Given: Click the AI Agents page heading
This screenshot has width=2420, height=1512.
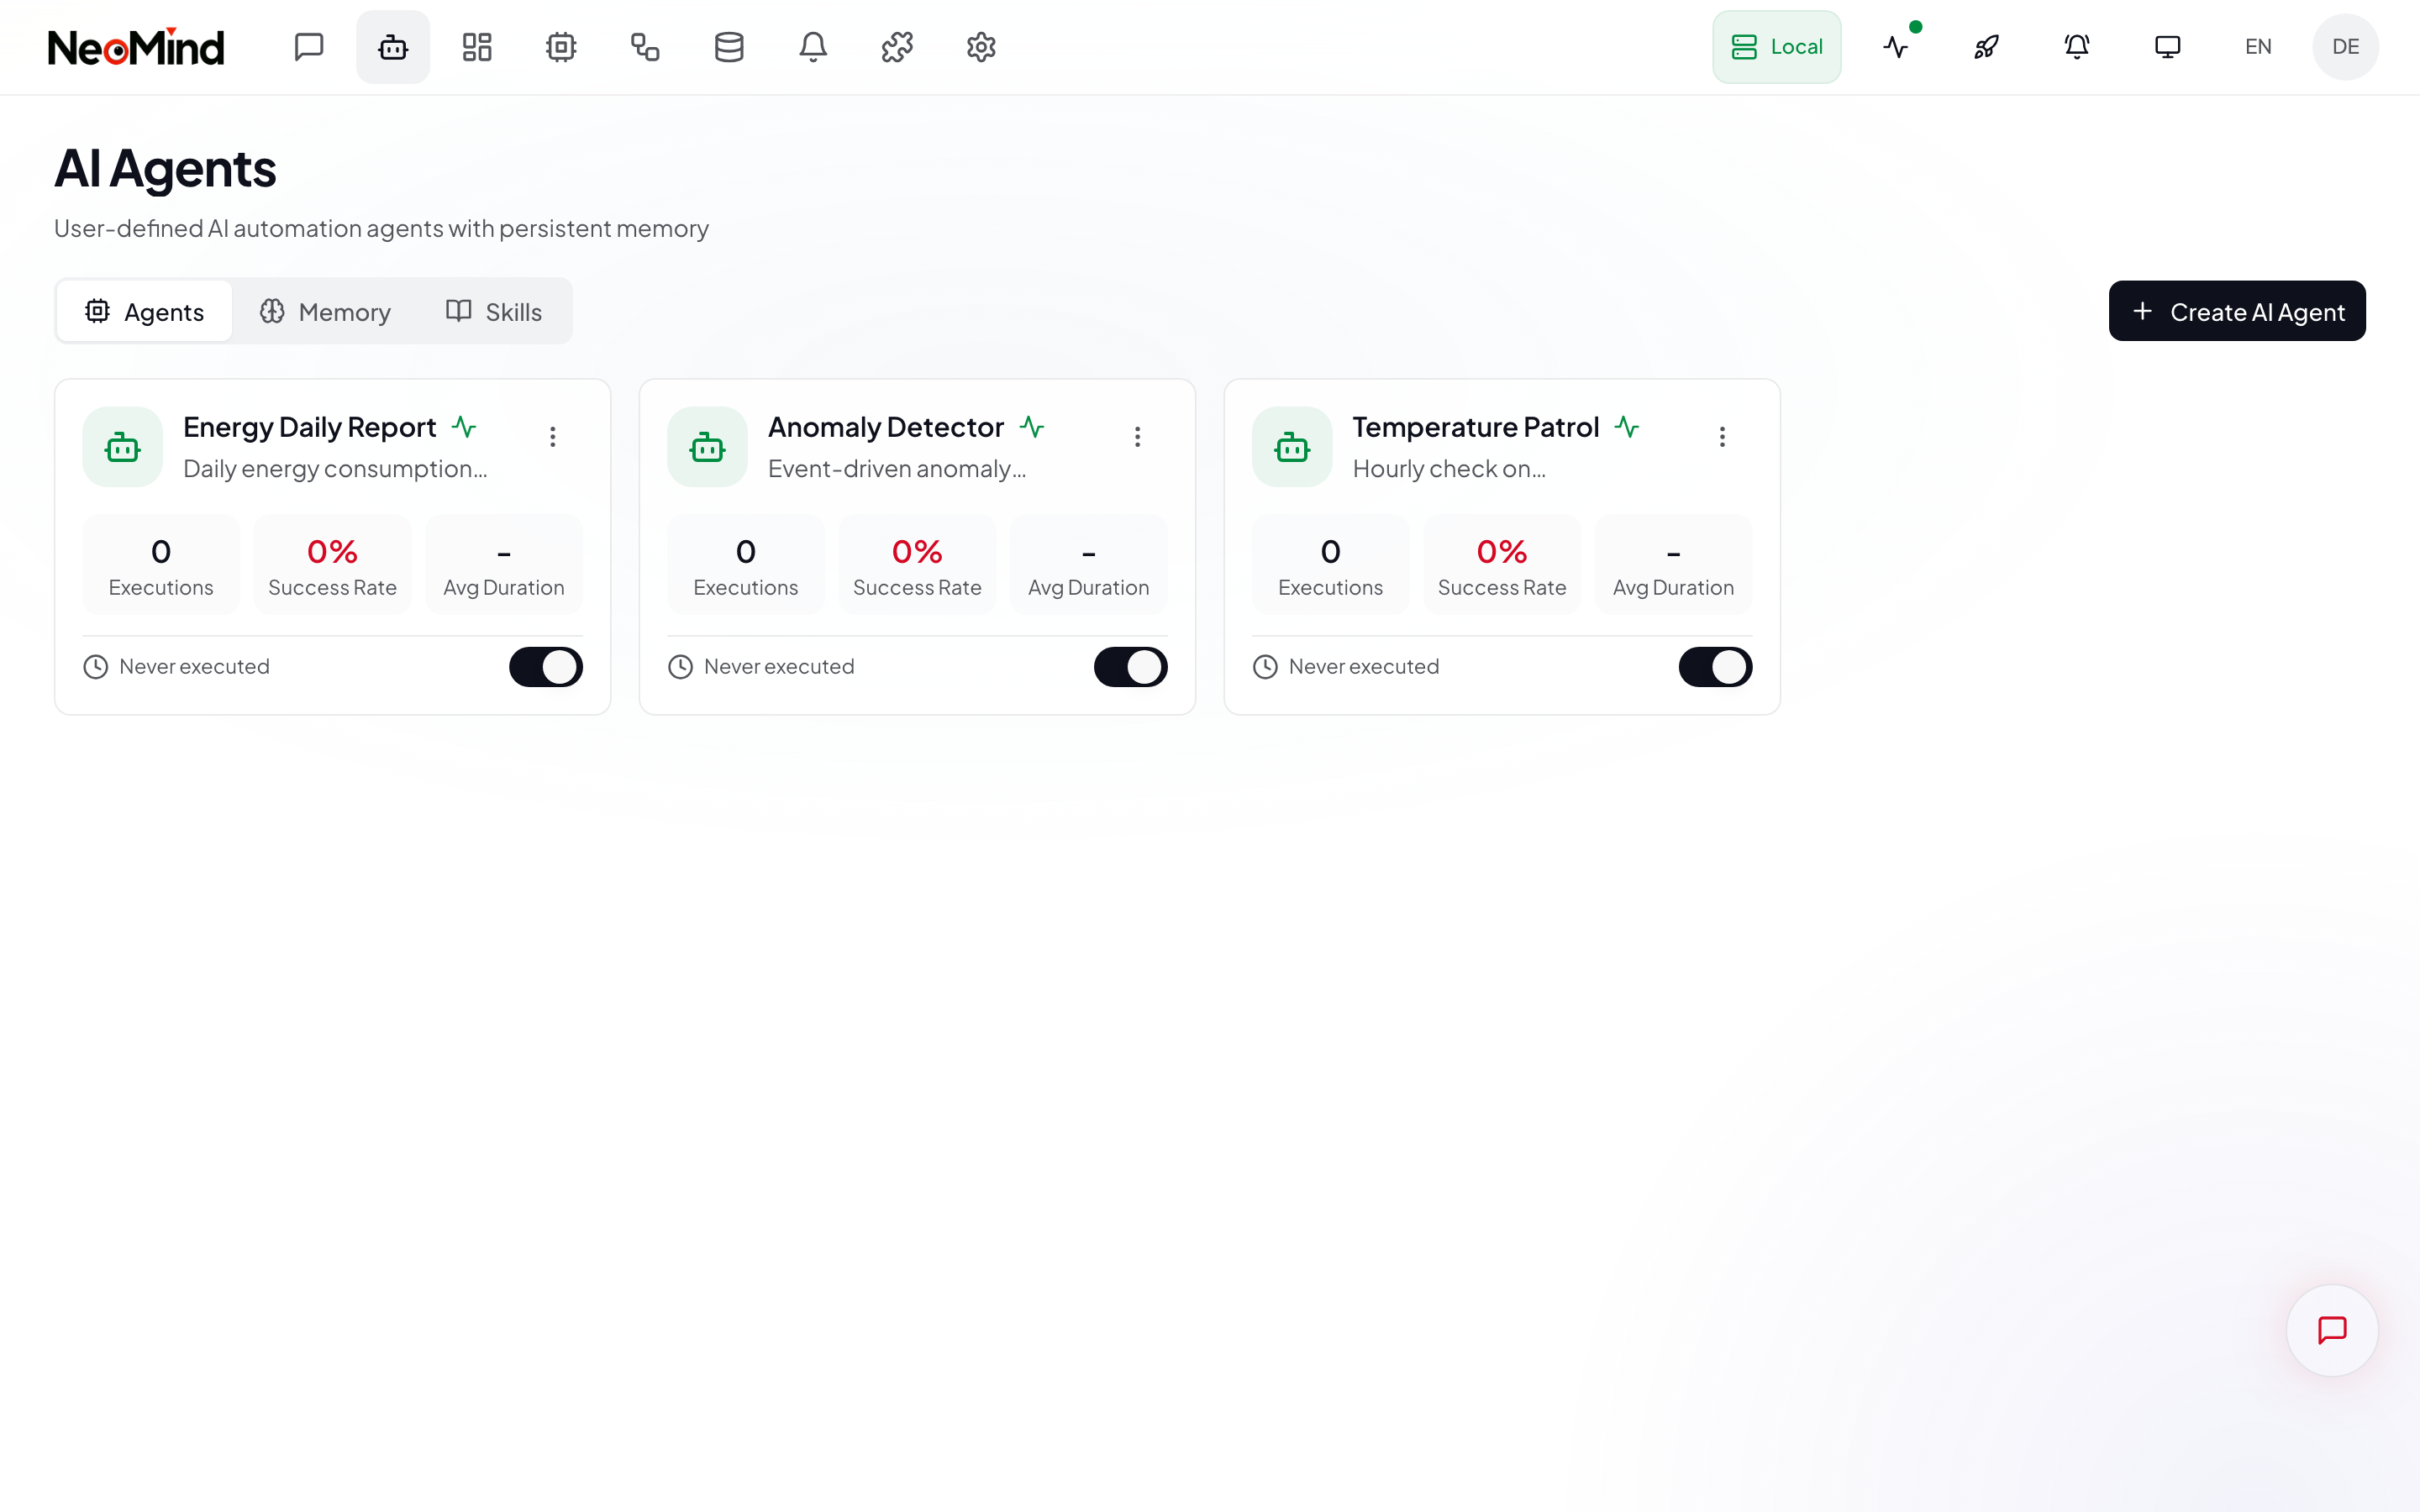Looking at the screenshot, I should pyautogui.click(x=165, y=168).
